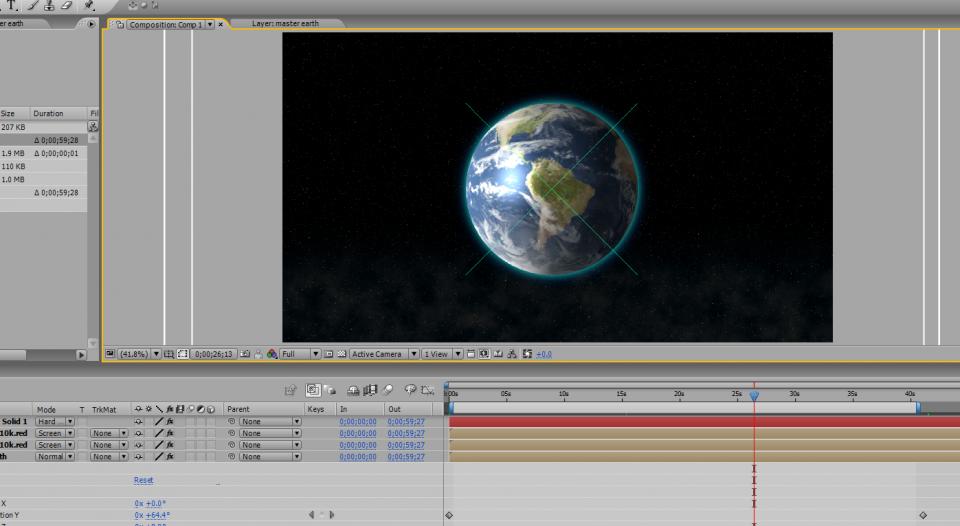960x526 pixels.
Task: Select the Composition: Comp 1 tab
Action: 165,24
